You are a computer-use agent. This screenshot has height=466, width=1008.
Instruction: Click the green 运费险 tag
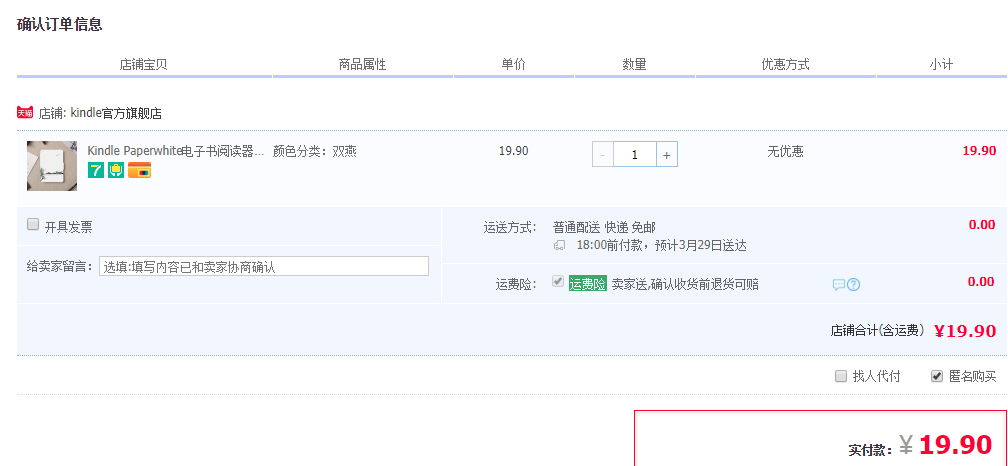tap(588, 284)
